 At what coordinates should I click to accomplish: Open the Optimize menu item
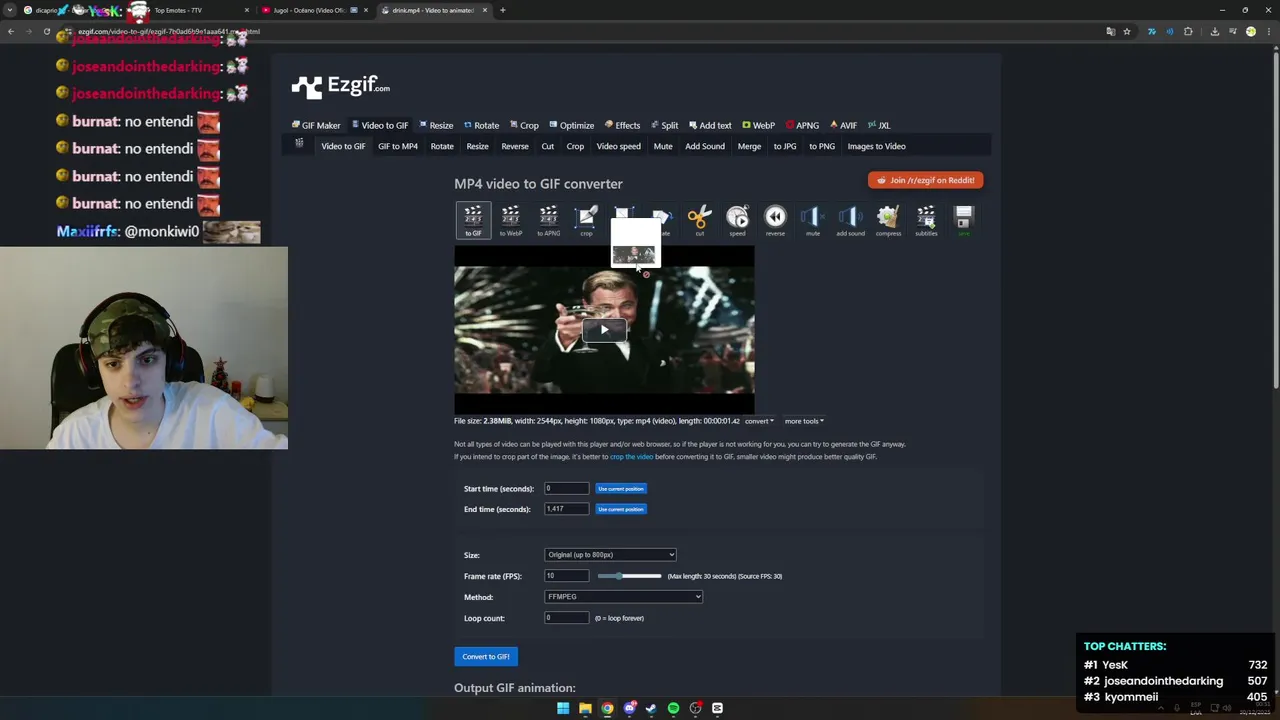571,125
